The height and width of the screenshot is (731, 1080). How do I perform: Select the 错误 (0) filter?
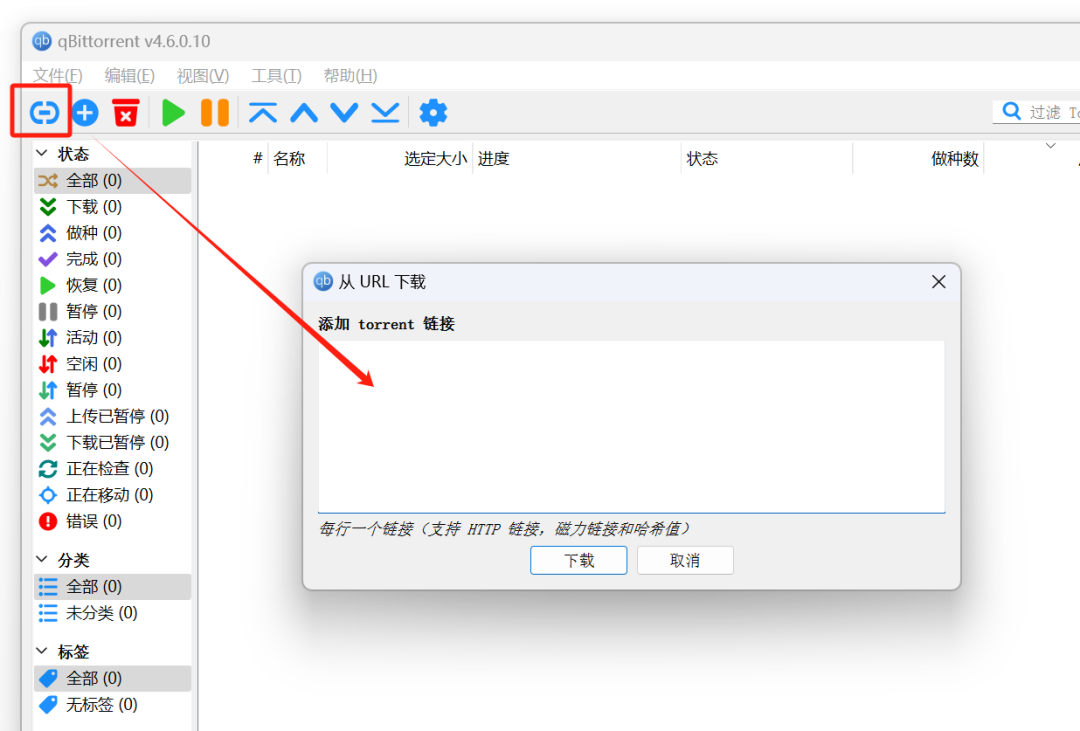pos(113,521)
